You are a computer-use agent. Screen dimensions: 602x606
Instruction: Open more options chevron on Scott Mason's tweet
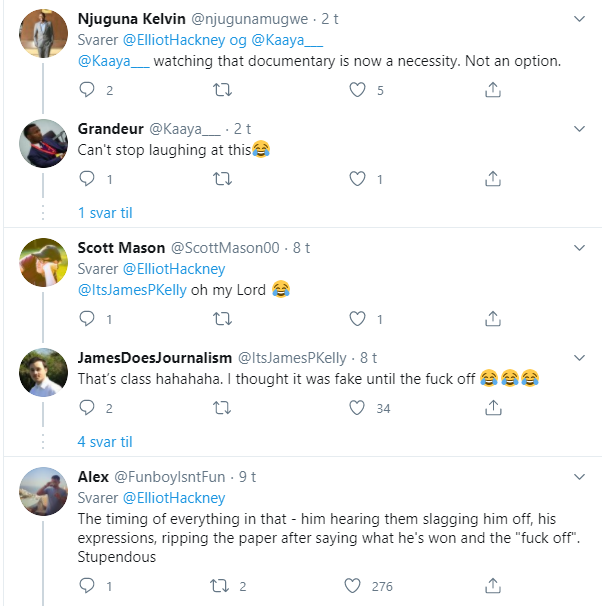579,248
